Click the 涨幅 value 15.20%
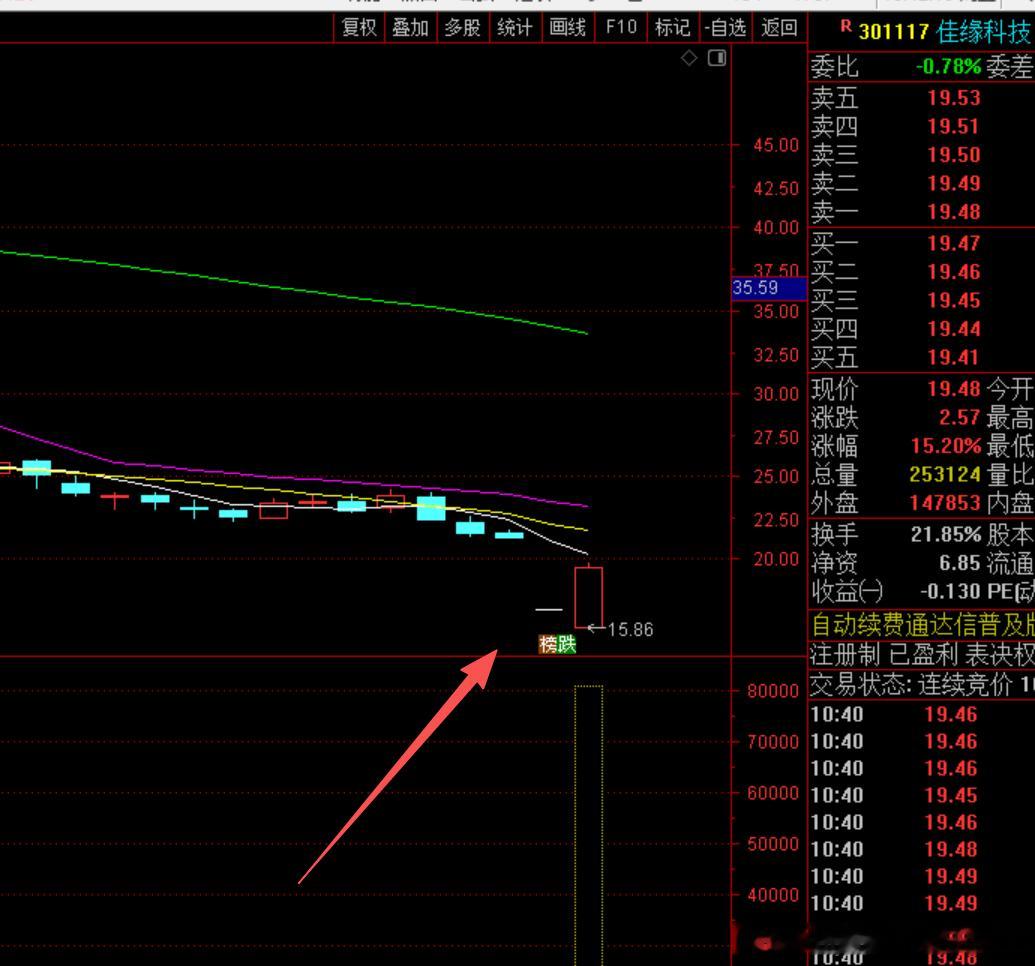 945,446
